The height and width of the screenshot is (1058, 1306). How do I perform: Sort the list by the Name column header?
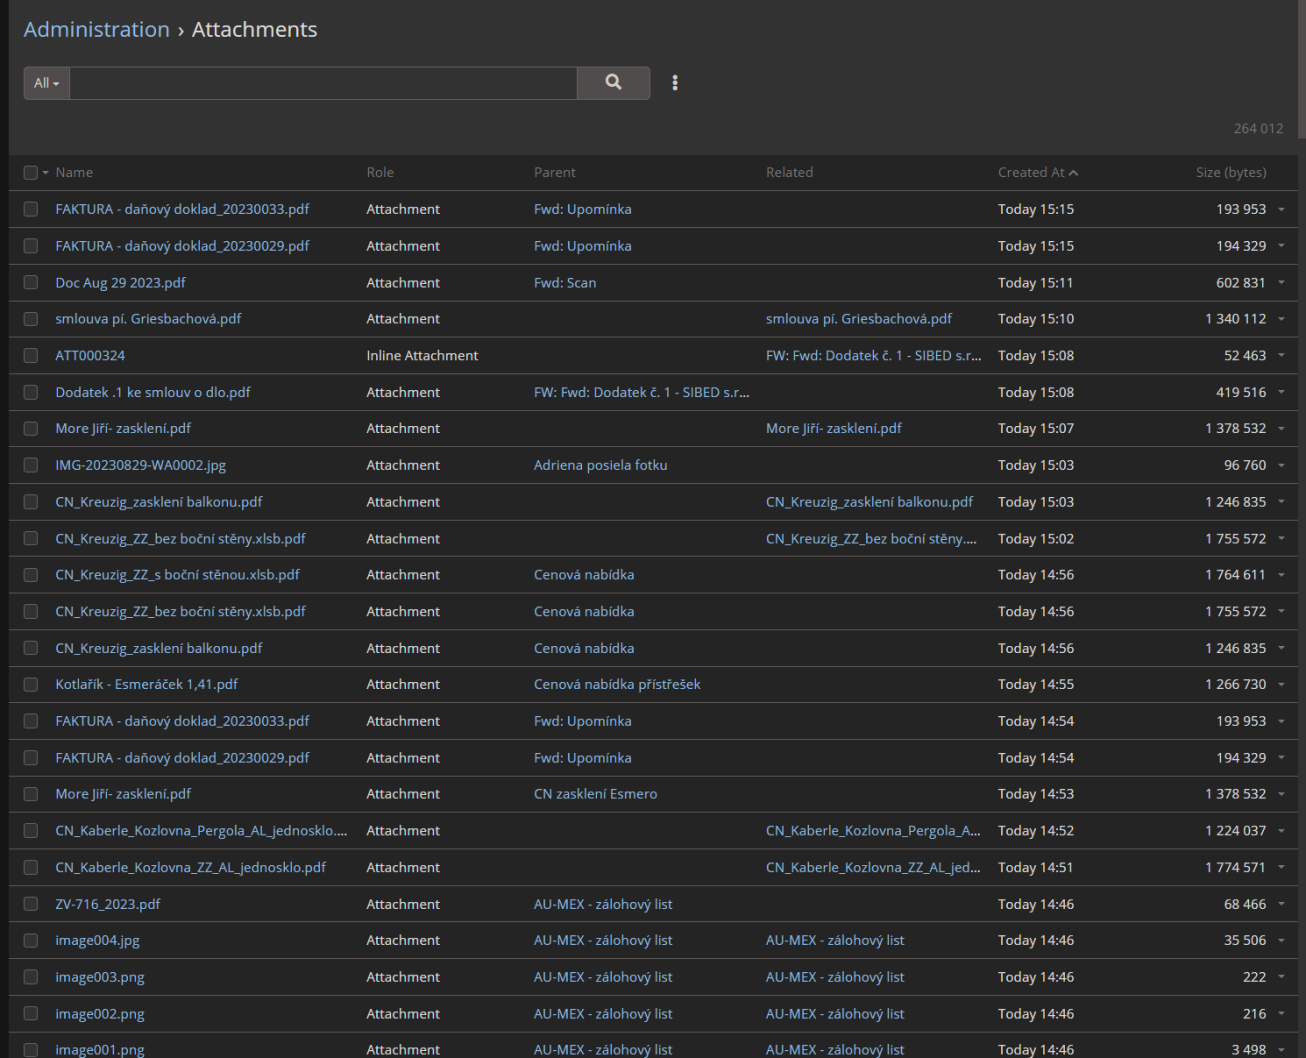click(x=74, y=173)
